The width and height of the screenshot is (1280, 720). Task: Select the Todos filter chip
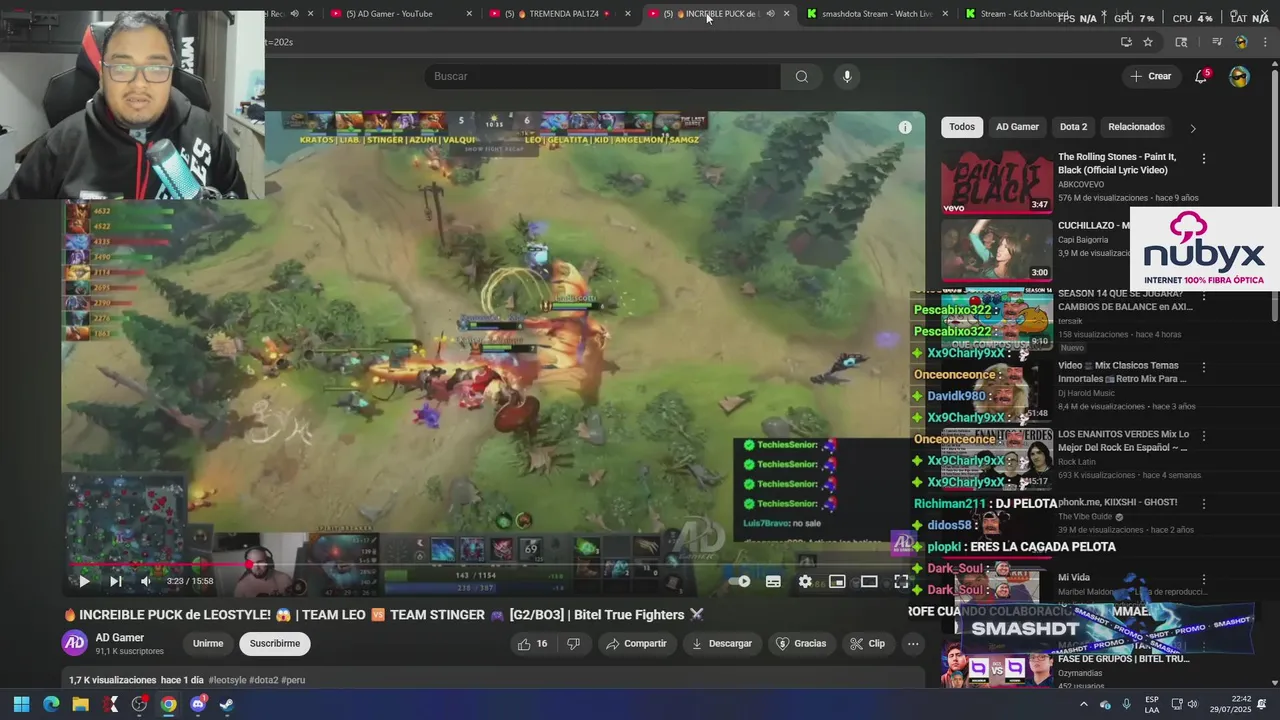pyautogui.click(x=962, y=127)
